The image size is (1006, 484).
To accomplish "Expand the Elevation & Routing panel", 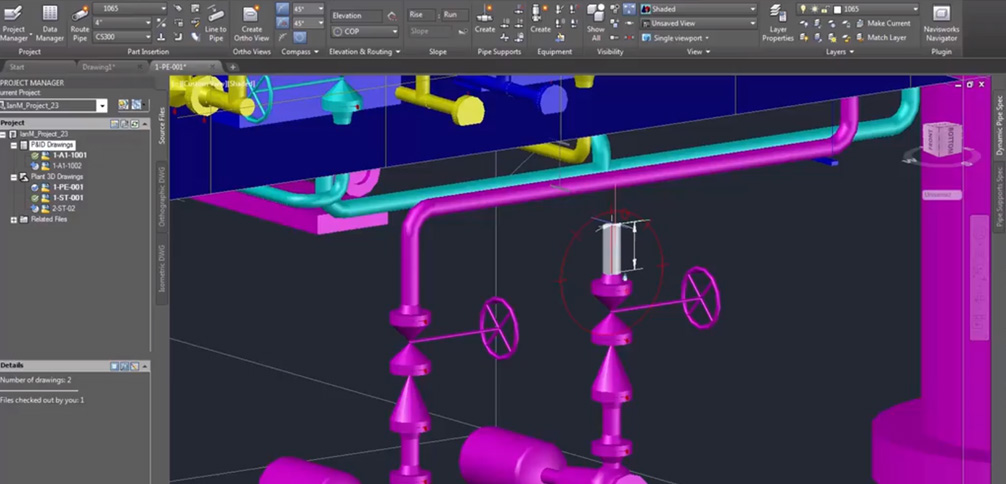I will pyautogui.click(x=364, y=52).
